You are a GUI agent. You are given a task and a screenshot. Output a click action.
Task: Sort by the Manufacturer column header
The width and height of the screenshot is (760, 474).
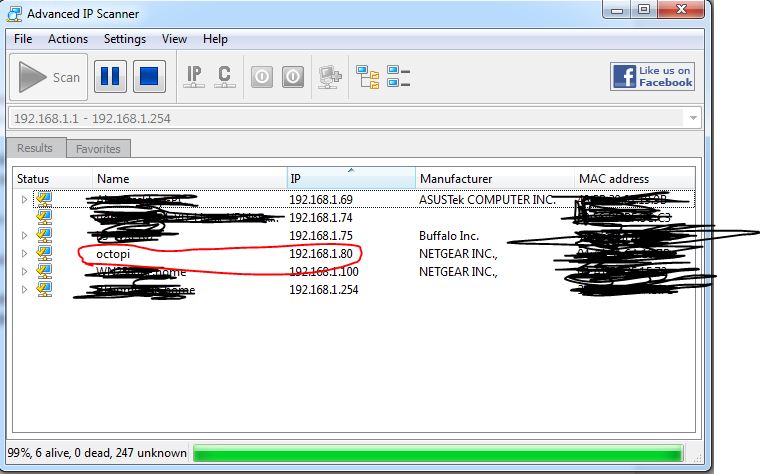click(495, 178)
